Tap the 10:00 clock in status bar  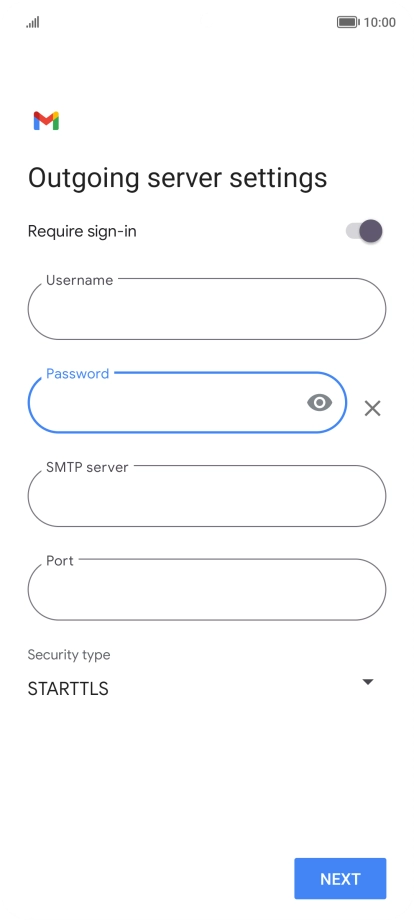[379, 22]
